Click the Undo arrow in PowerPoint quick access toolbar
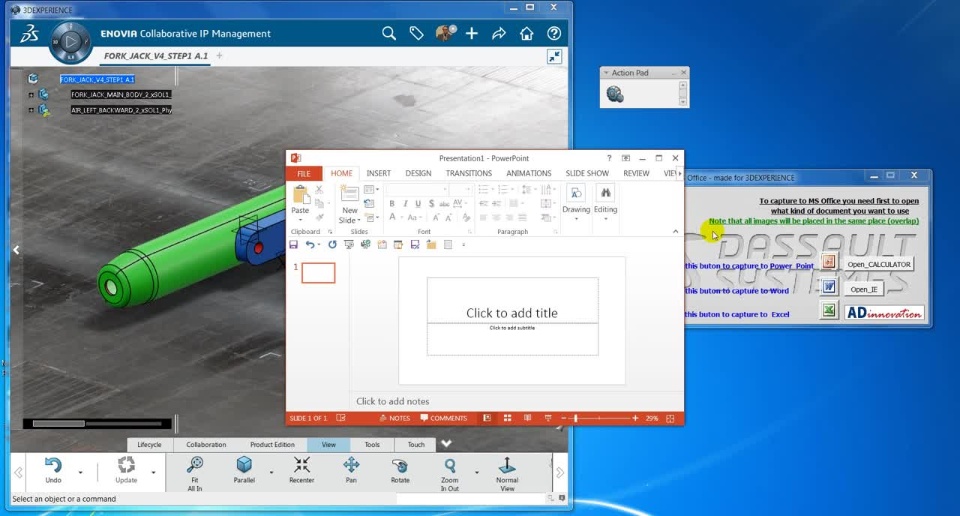Viewport: 960px width, 516px height. (310, 244)
